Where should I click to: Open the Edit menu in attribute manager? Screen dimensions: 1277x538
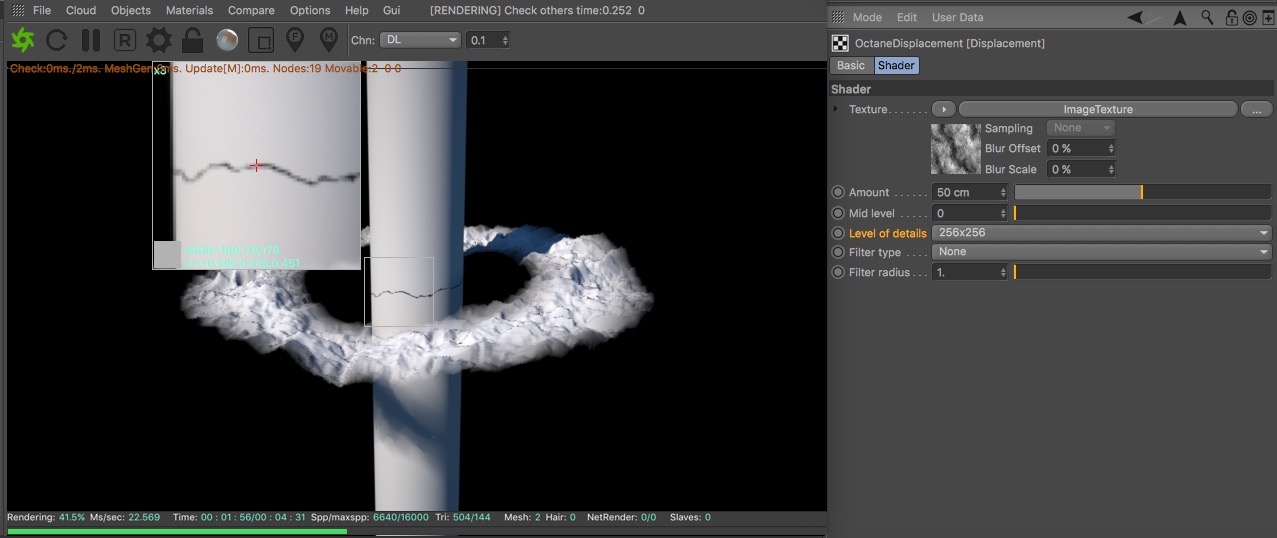click(907, 17)
